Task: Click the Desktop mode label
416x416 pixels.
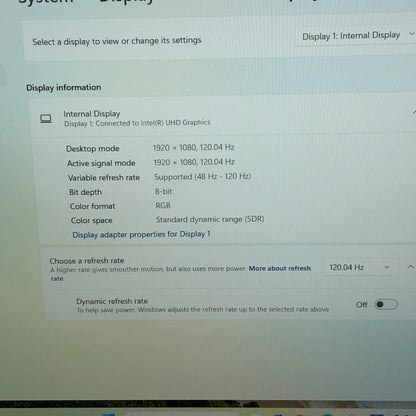Action: (x=92, y=149)
